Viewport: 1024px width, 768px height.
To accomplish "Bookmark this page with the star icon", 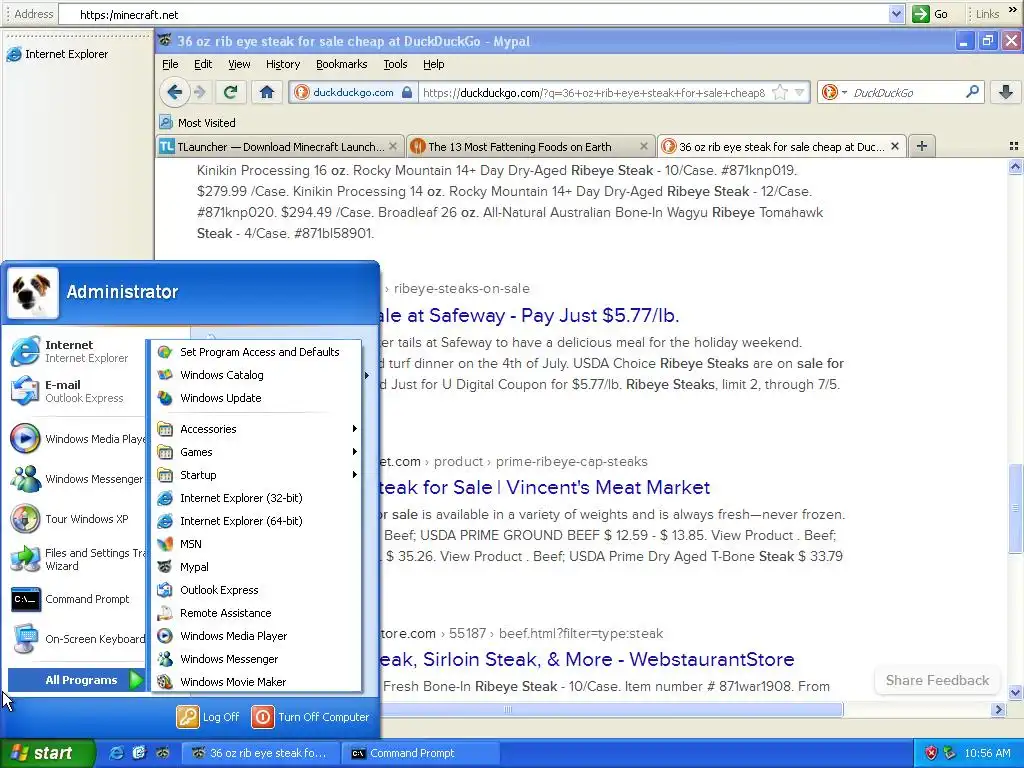I will click(779, 93).
